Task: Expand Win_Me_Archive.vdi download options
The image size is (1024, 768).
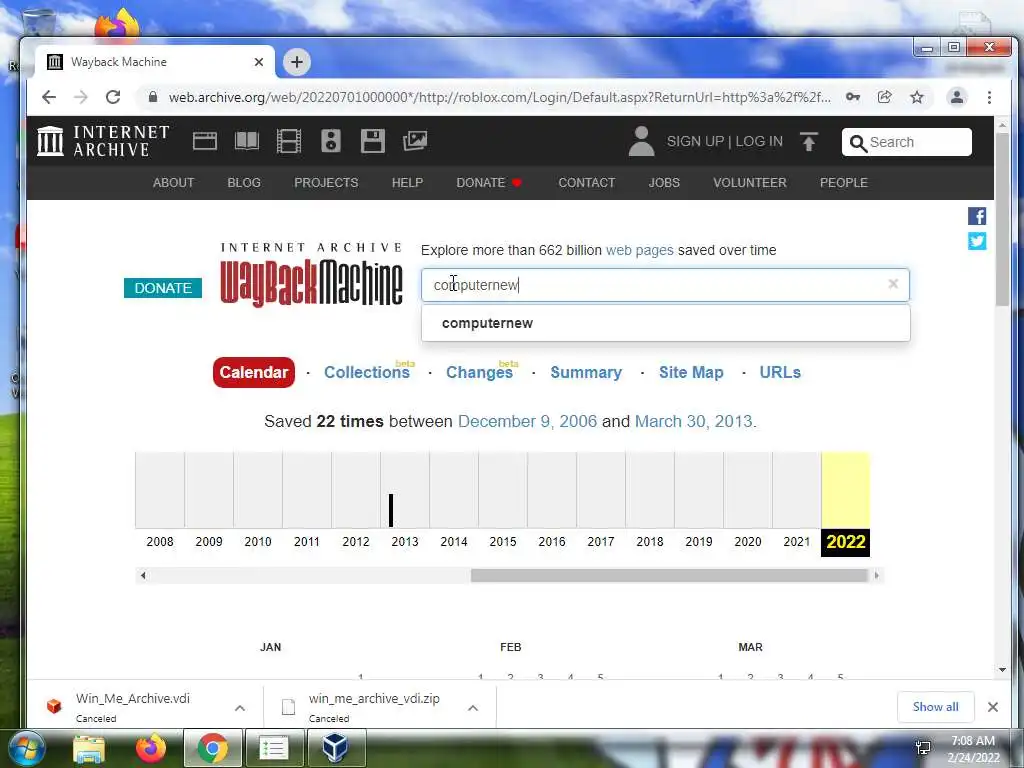Action: 240,708
